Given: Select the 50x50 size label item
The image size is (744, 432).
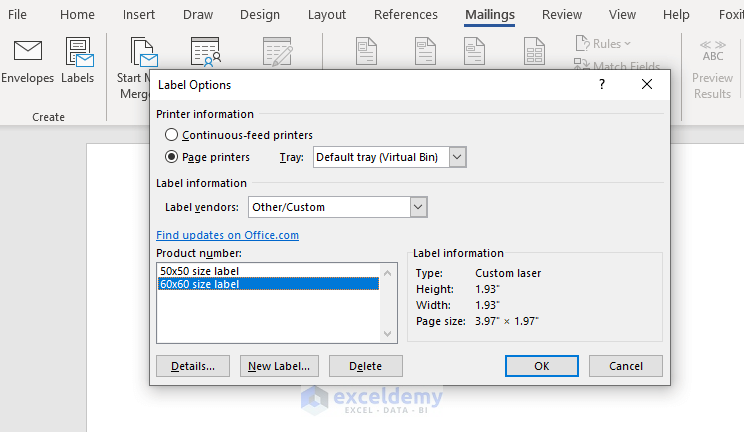Looking at the screenshot, I should [x=200, y=271].
